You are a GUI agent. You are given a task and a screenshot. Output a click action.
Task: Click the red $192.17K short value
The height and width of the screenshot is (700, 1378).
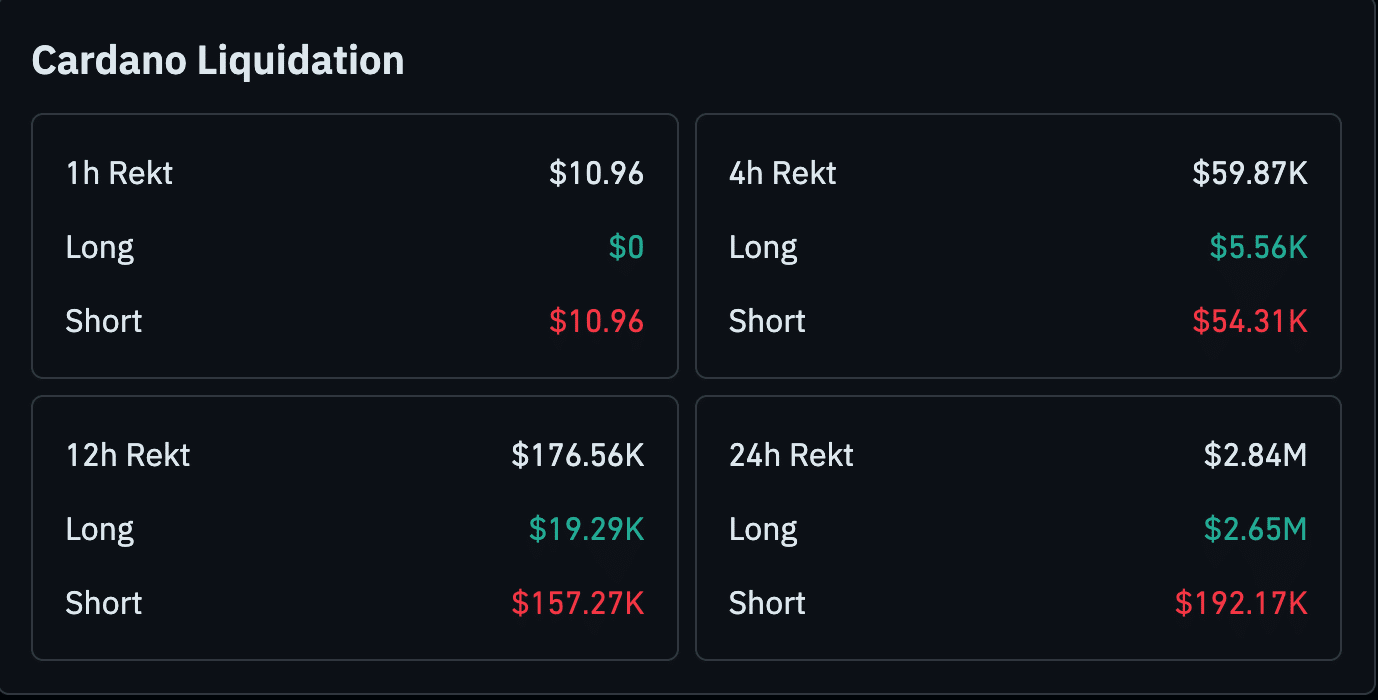pyautogui.click(x=1241, y=603)
